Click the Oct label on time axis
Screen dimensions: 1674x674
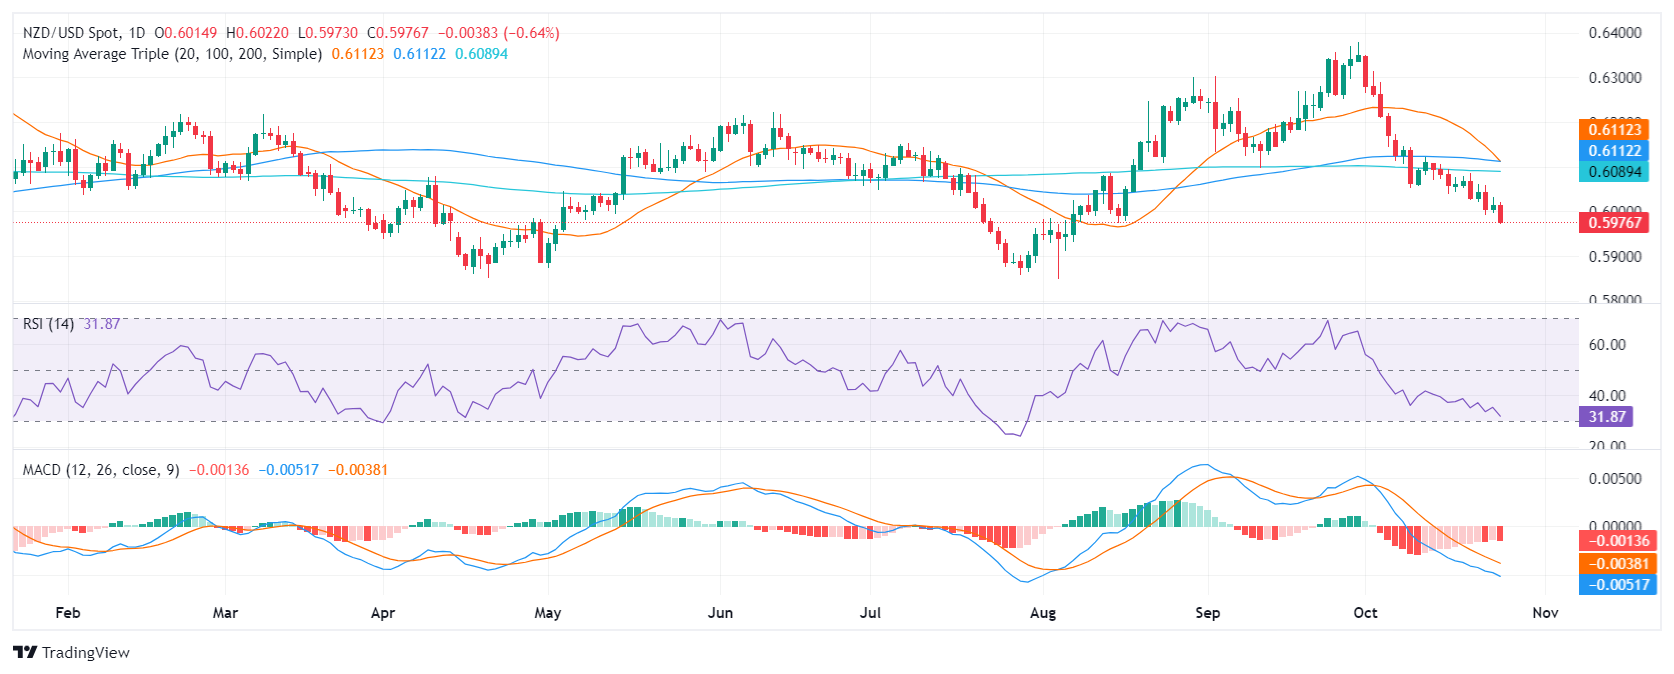(1365, 613)
